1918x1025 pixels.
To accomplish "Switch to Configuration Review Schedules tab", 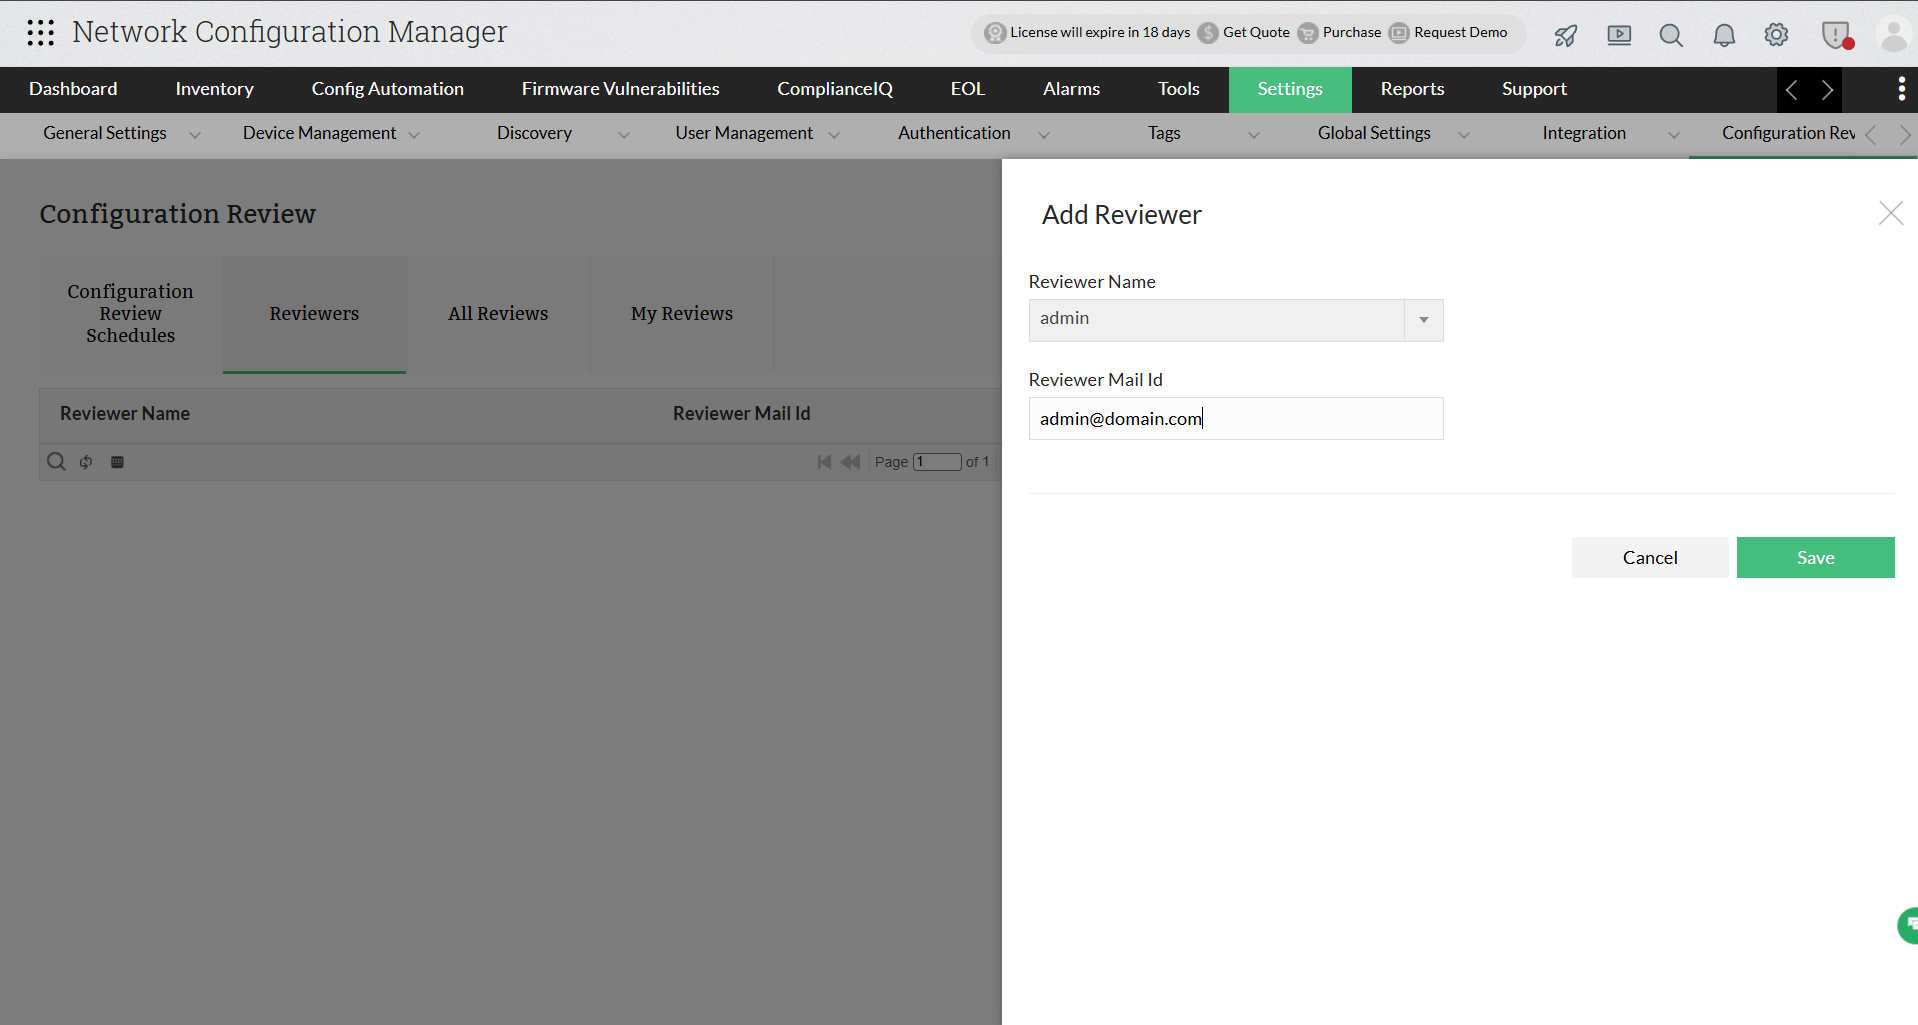I will coord(130,314).
